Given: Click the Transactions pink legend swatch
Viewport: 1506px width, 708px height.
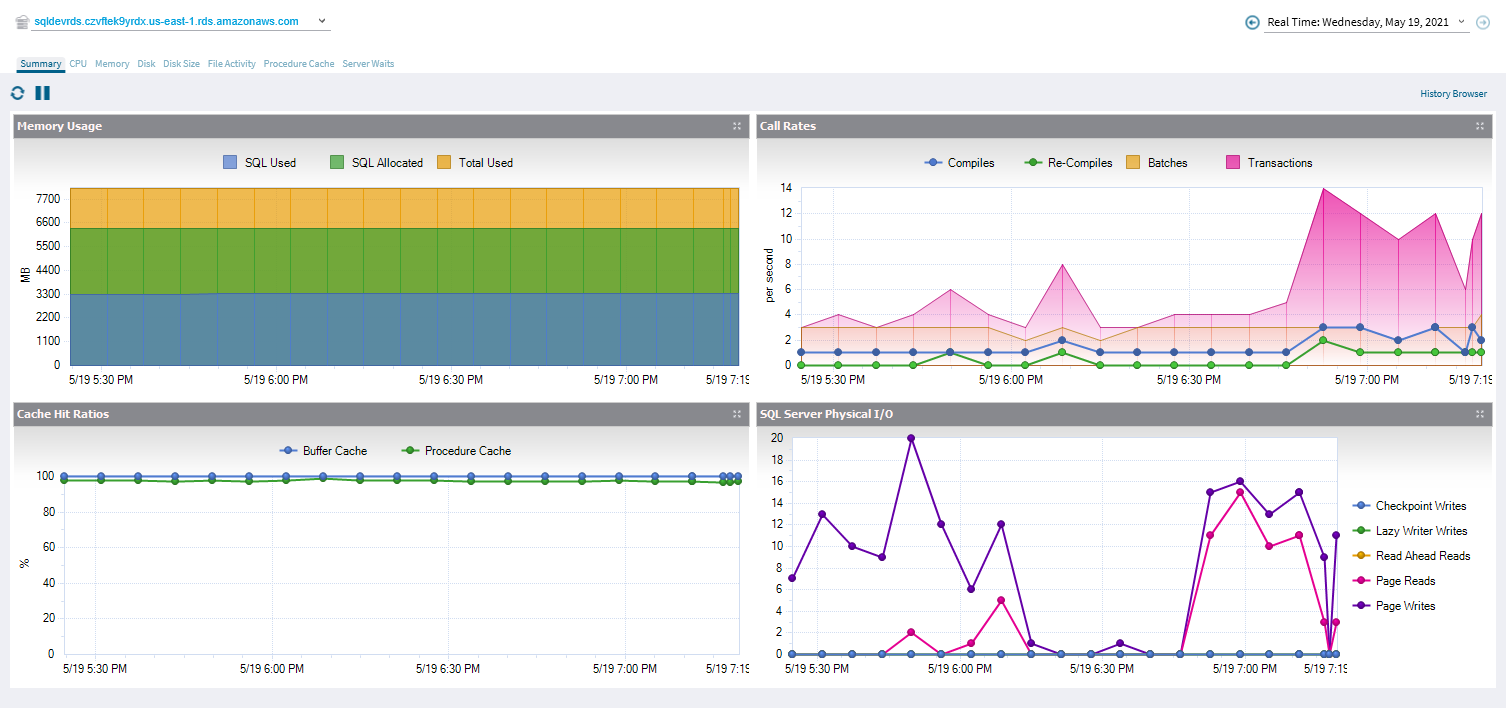Looking at the screenshot, I should 1233,163.
